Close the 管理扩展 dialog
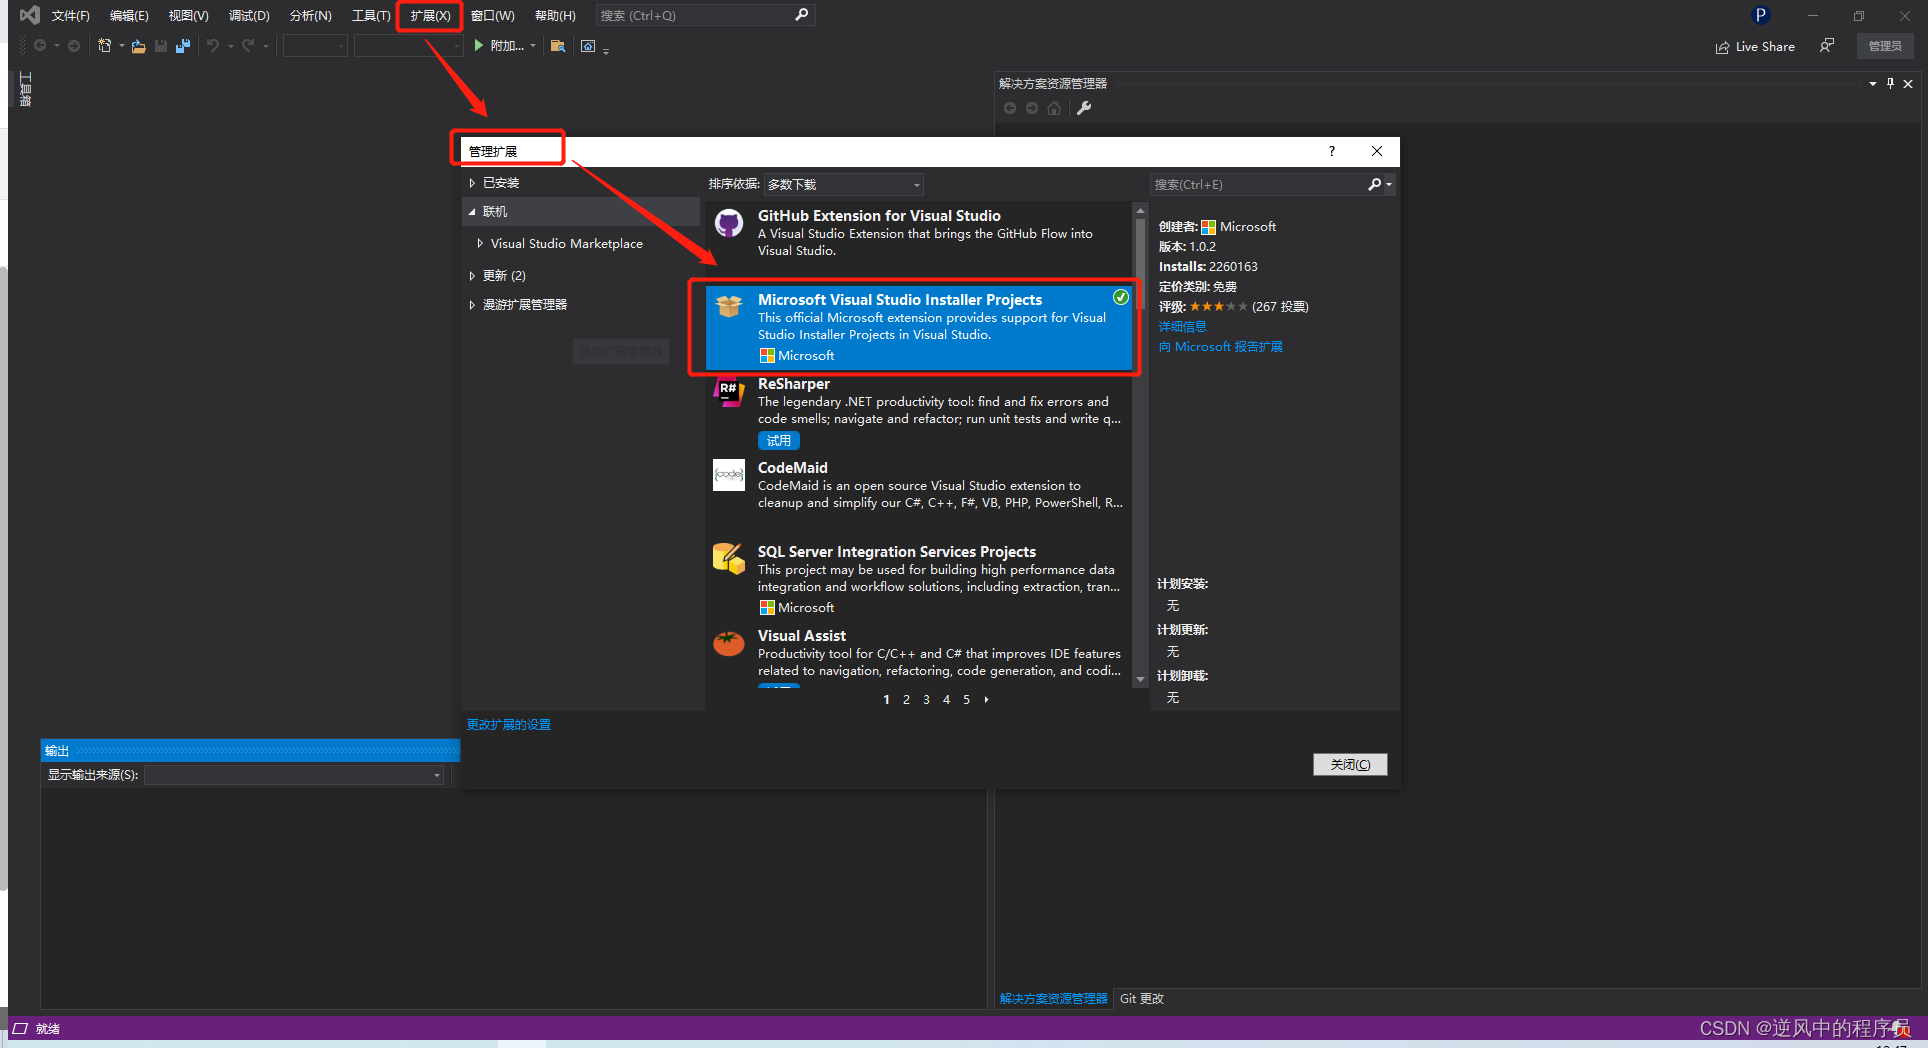 [x=1377, y=151]
